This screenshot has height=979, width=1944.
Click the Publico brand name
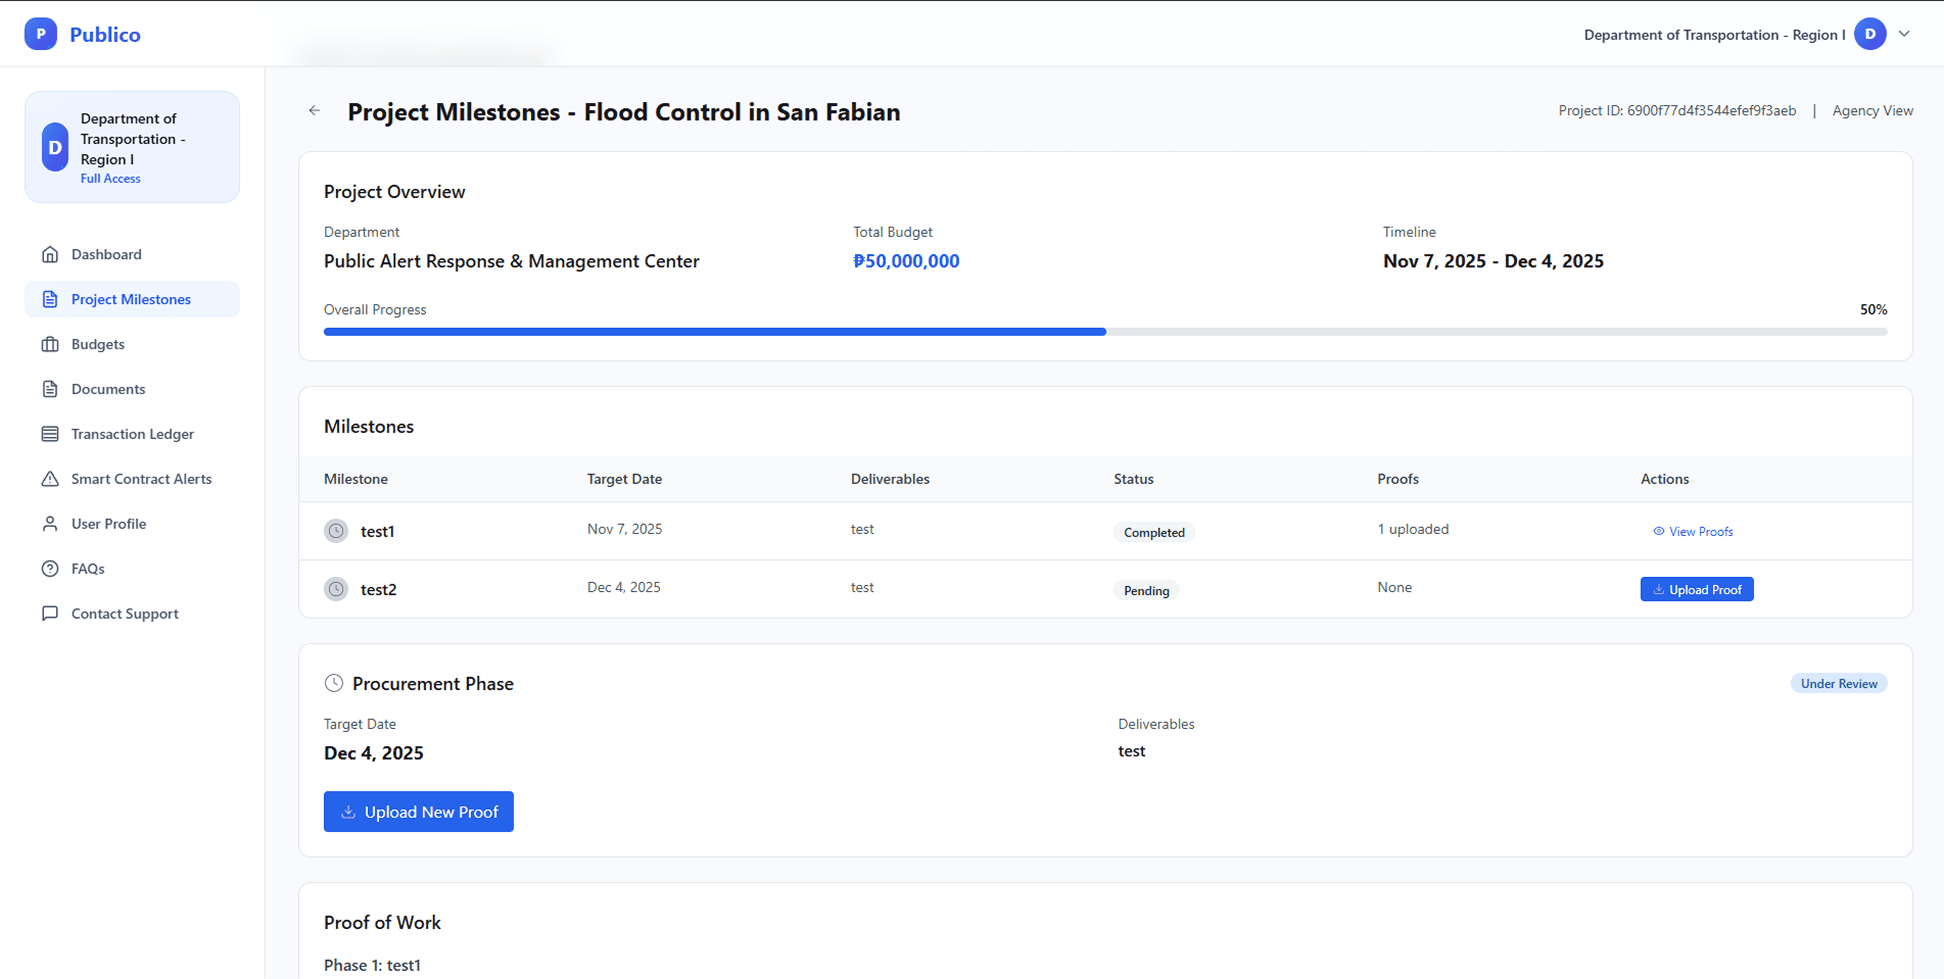coord(105,34)
